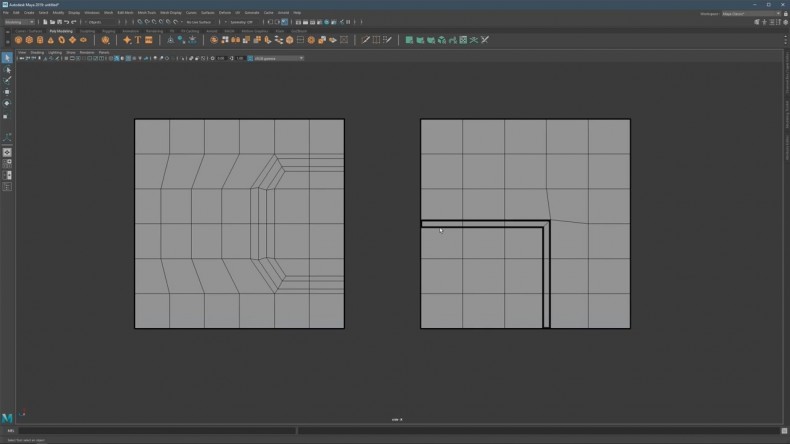
Task: Click the MEL command line input field
Action: (x=157, y=431)
